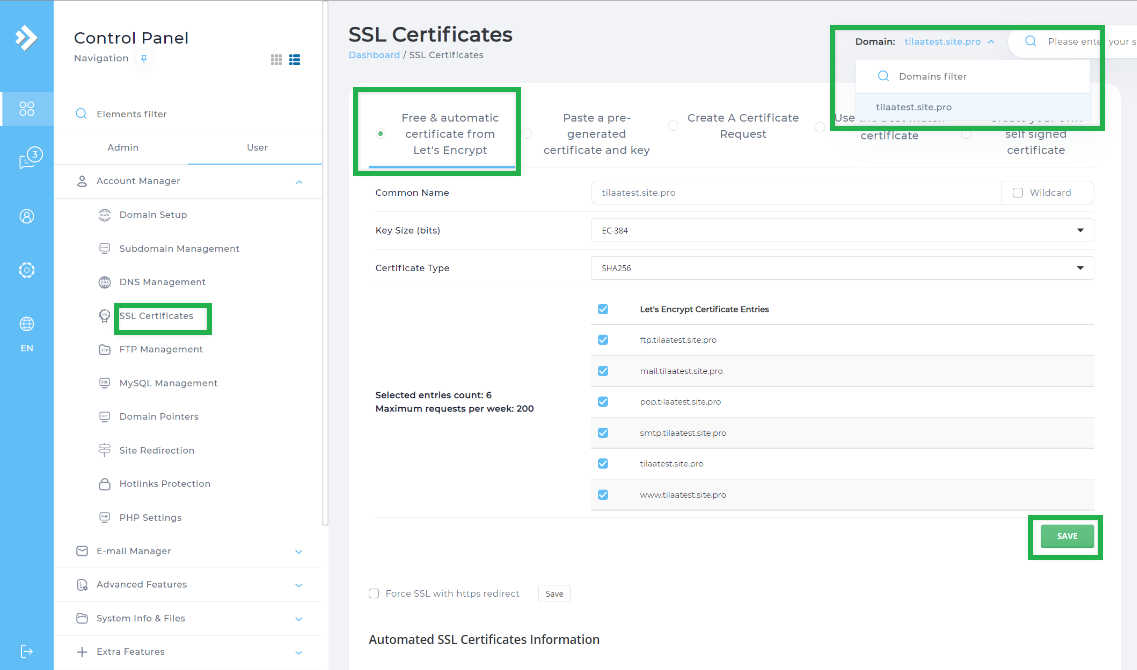The width and height of the screenshot is (1137, 670).
Task: Click the small Save button for Force SSL
Action: coord(554,594)
